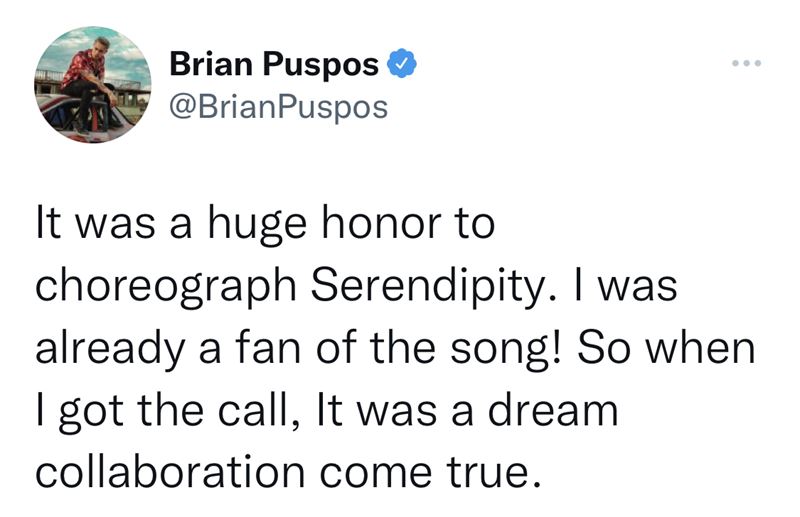Click the word fan in the tweet
Image resolution: width=800 pixels, height=517 pixels.
[268, 347]
